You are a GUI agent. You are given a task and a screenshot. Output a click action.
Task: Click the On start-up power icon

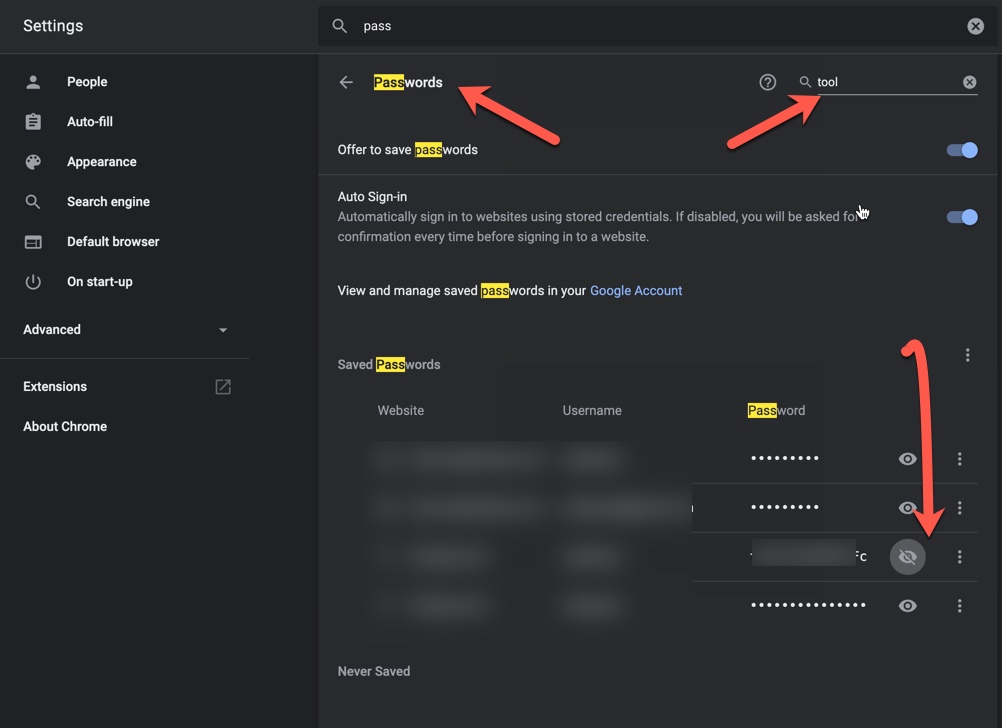(x=33, y=282)
